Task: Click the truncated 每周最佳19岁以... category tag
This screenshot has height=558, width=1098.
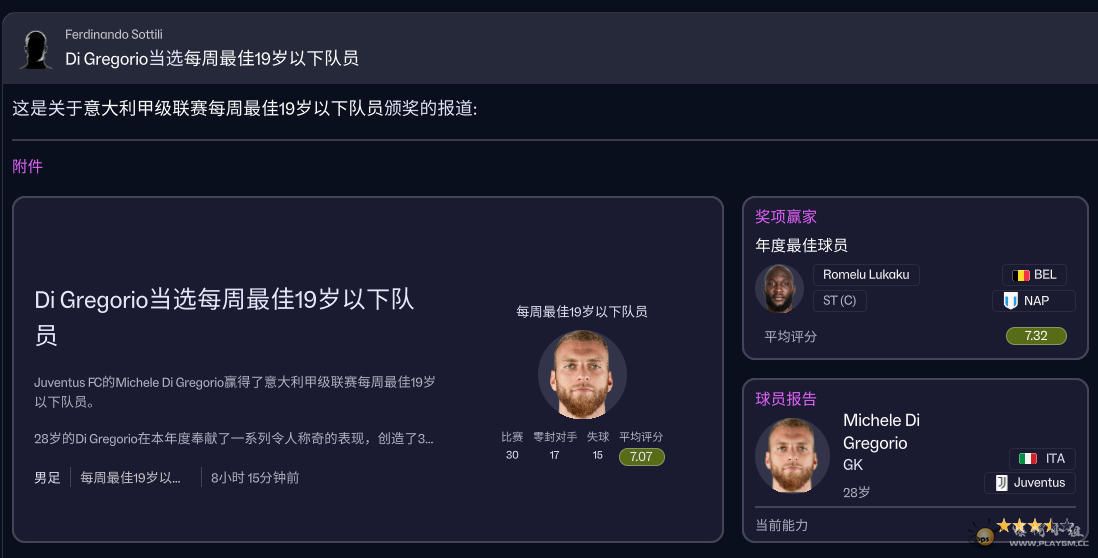Action: [130, 478]
